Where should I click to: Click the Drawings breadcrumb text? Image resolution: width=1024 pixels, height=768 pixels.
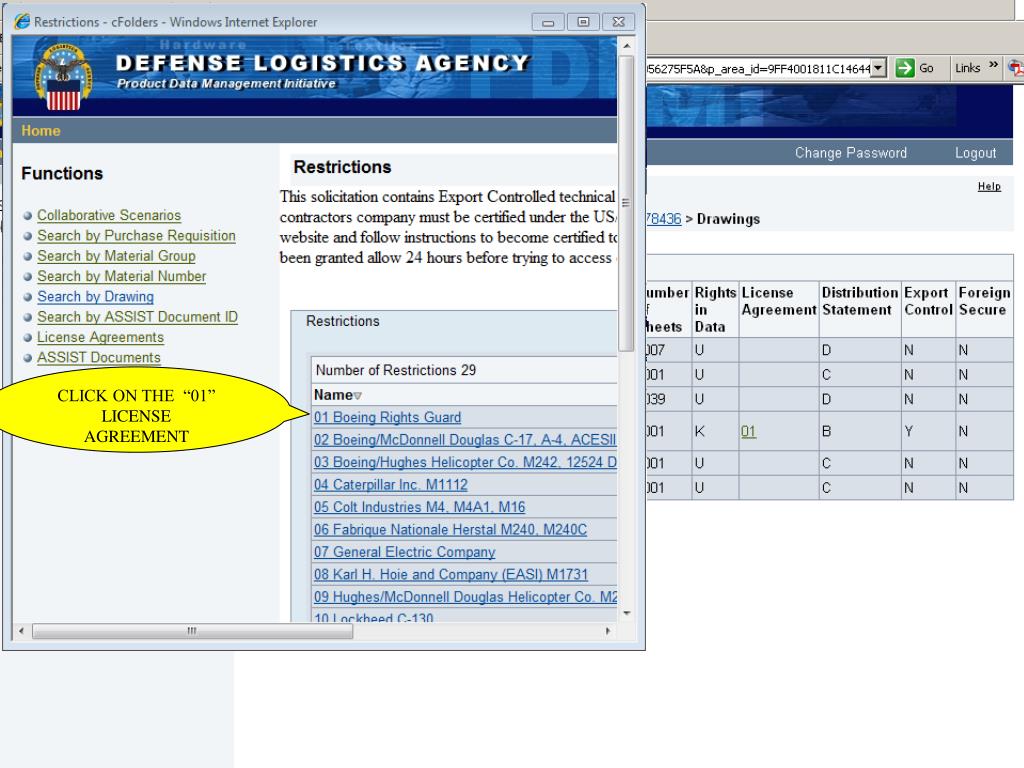728,219
